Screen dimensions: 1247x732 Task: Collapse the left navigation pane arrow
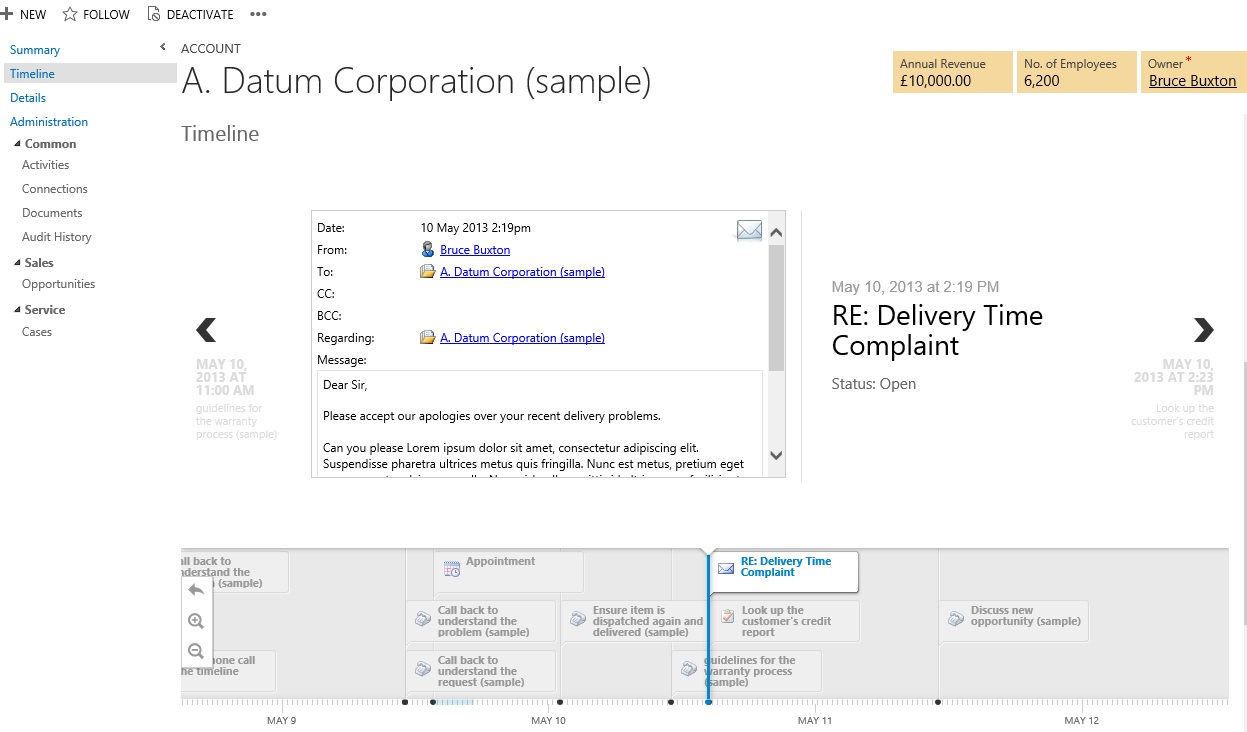coord(163,48)
